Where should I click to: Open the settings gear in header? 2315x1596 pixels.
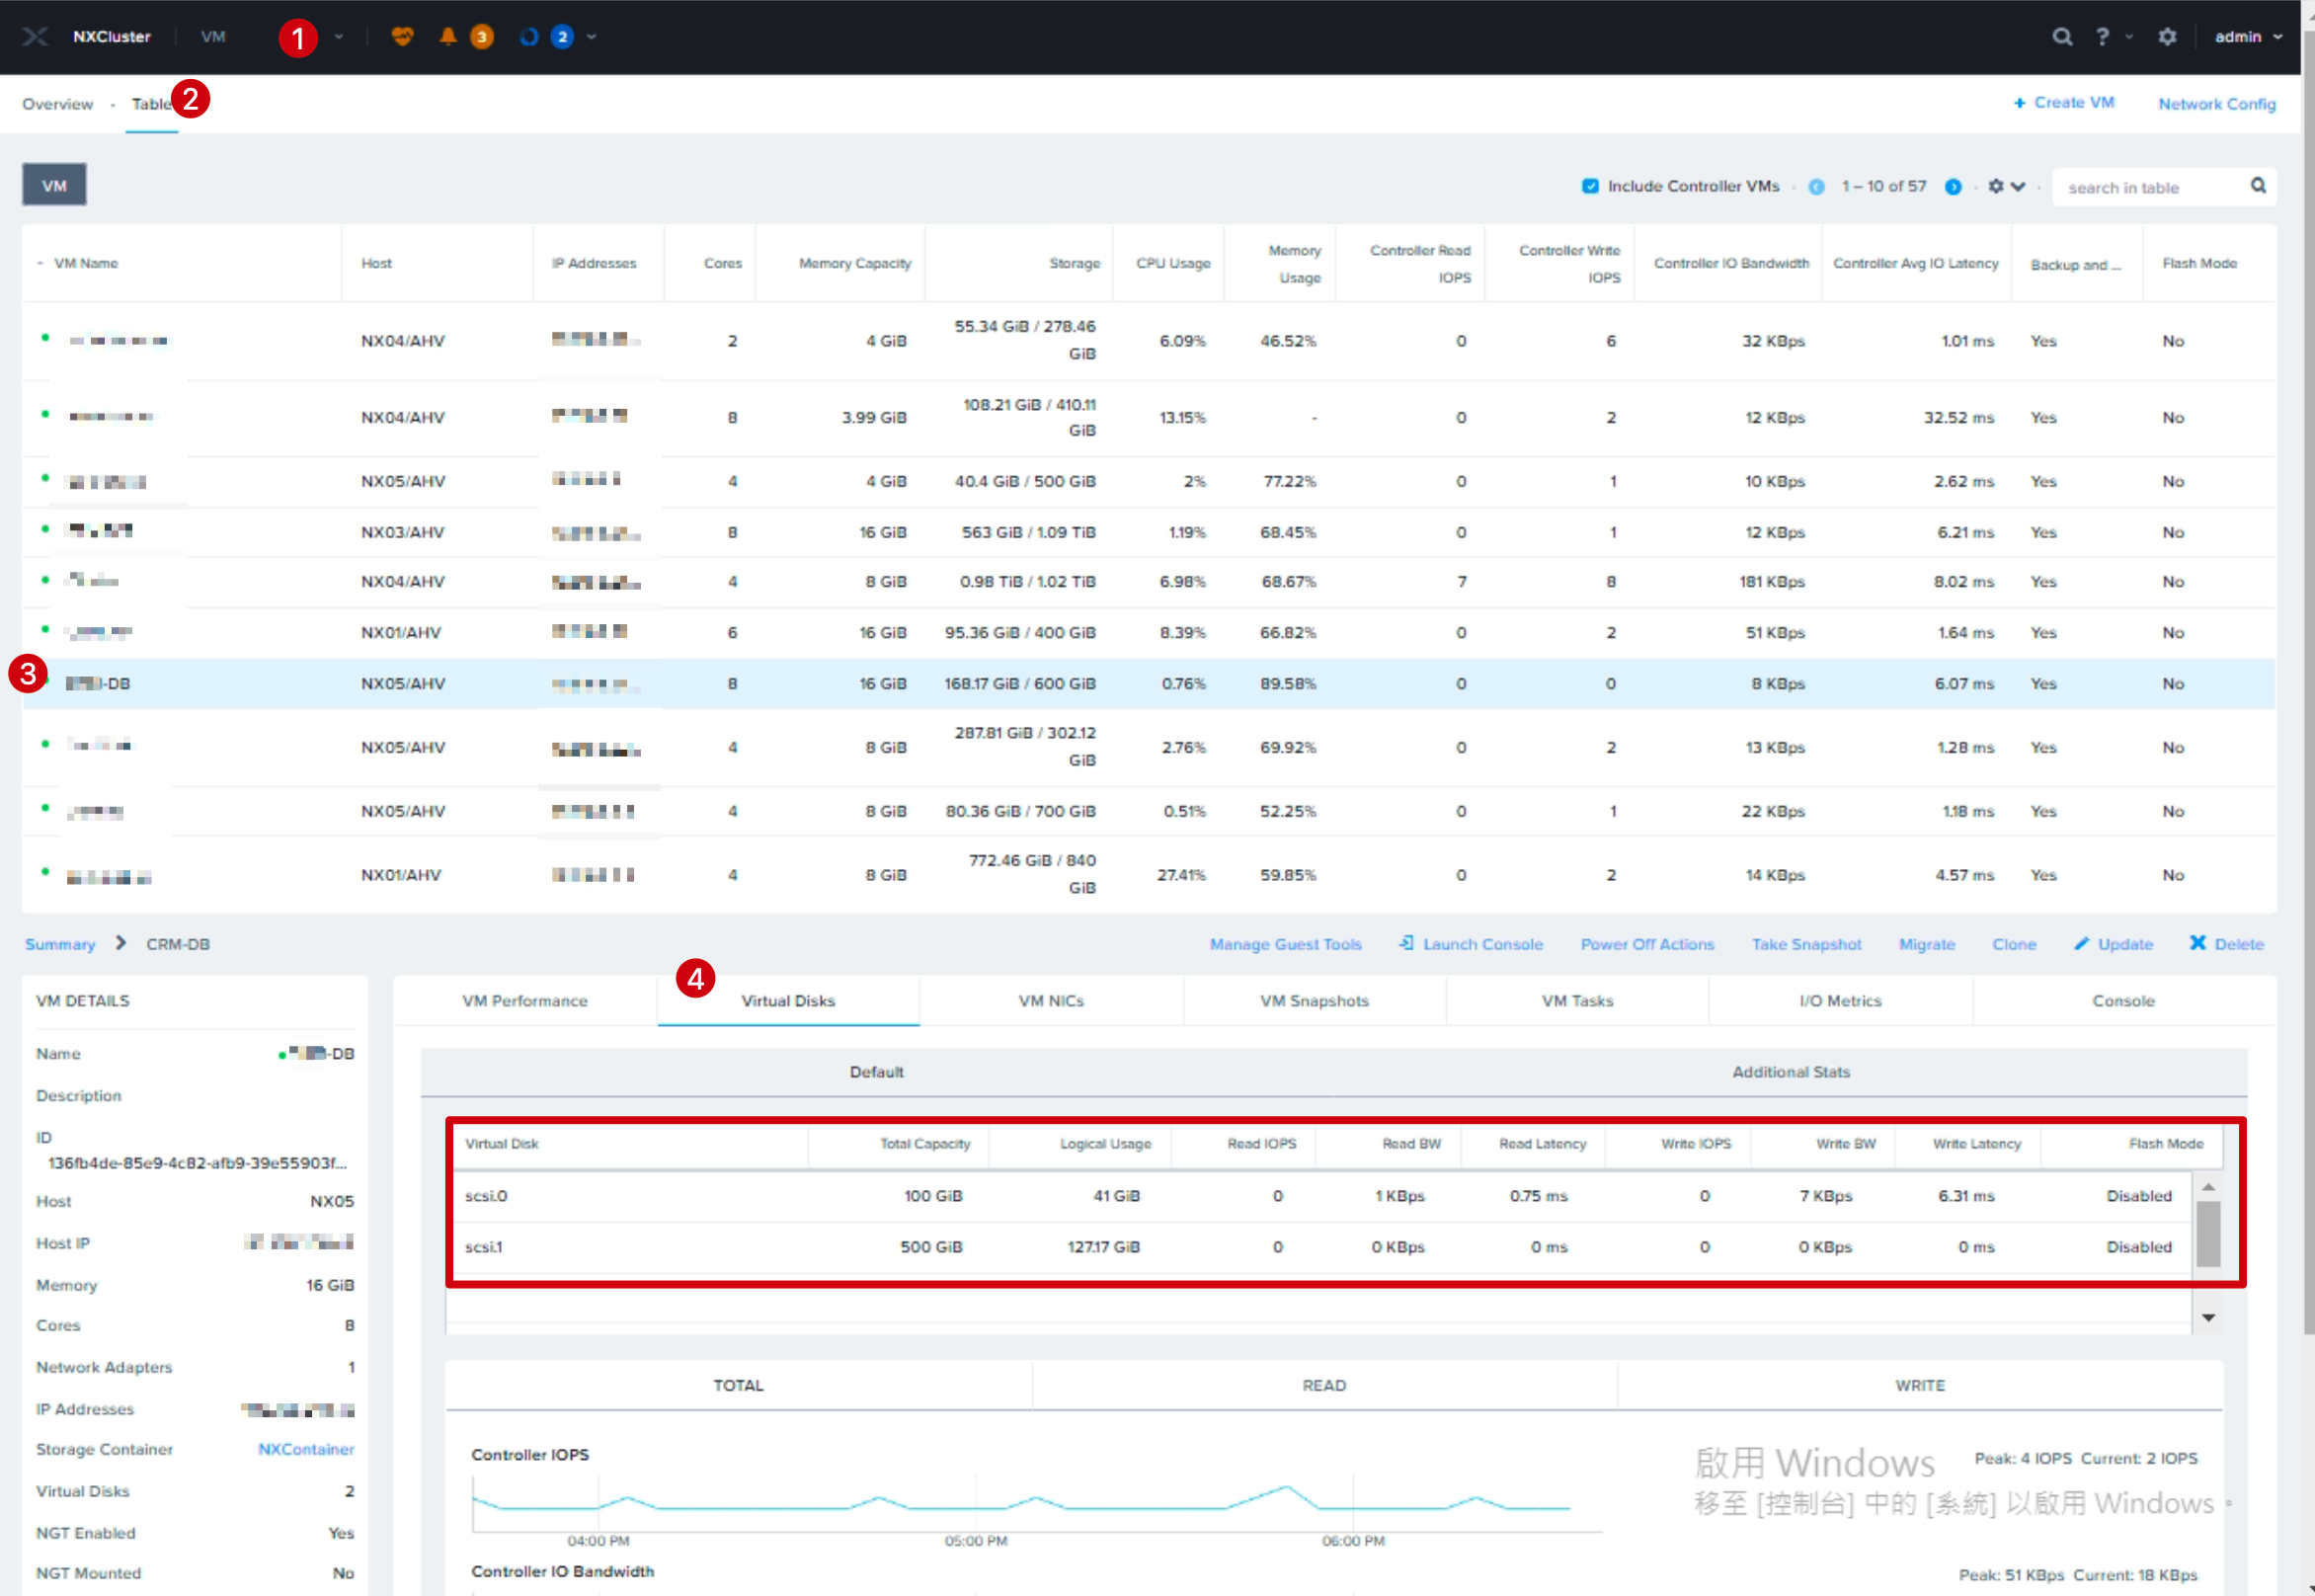2167,37
